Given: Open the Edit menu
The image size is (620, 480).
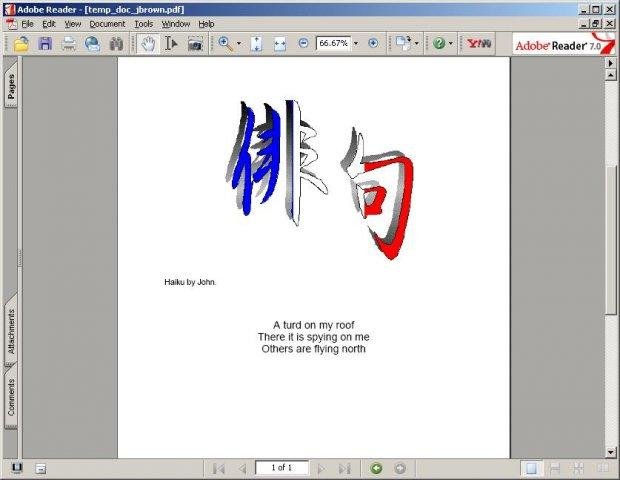Looking at the screenshot, I should [49, 24].
